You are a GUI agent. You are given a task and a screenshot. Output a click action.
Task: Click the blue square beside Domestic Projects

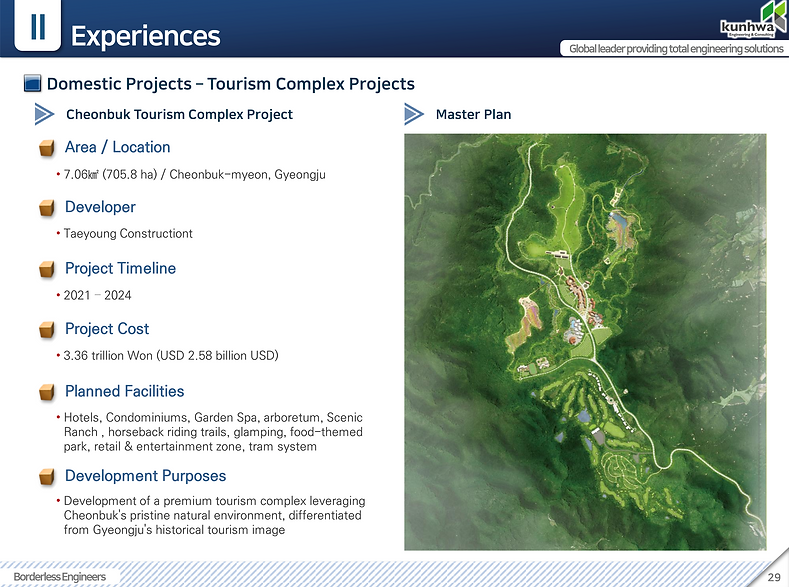(x=33, y=83)
